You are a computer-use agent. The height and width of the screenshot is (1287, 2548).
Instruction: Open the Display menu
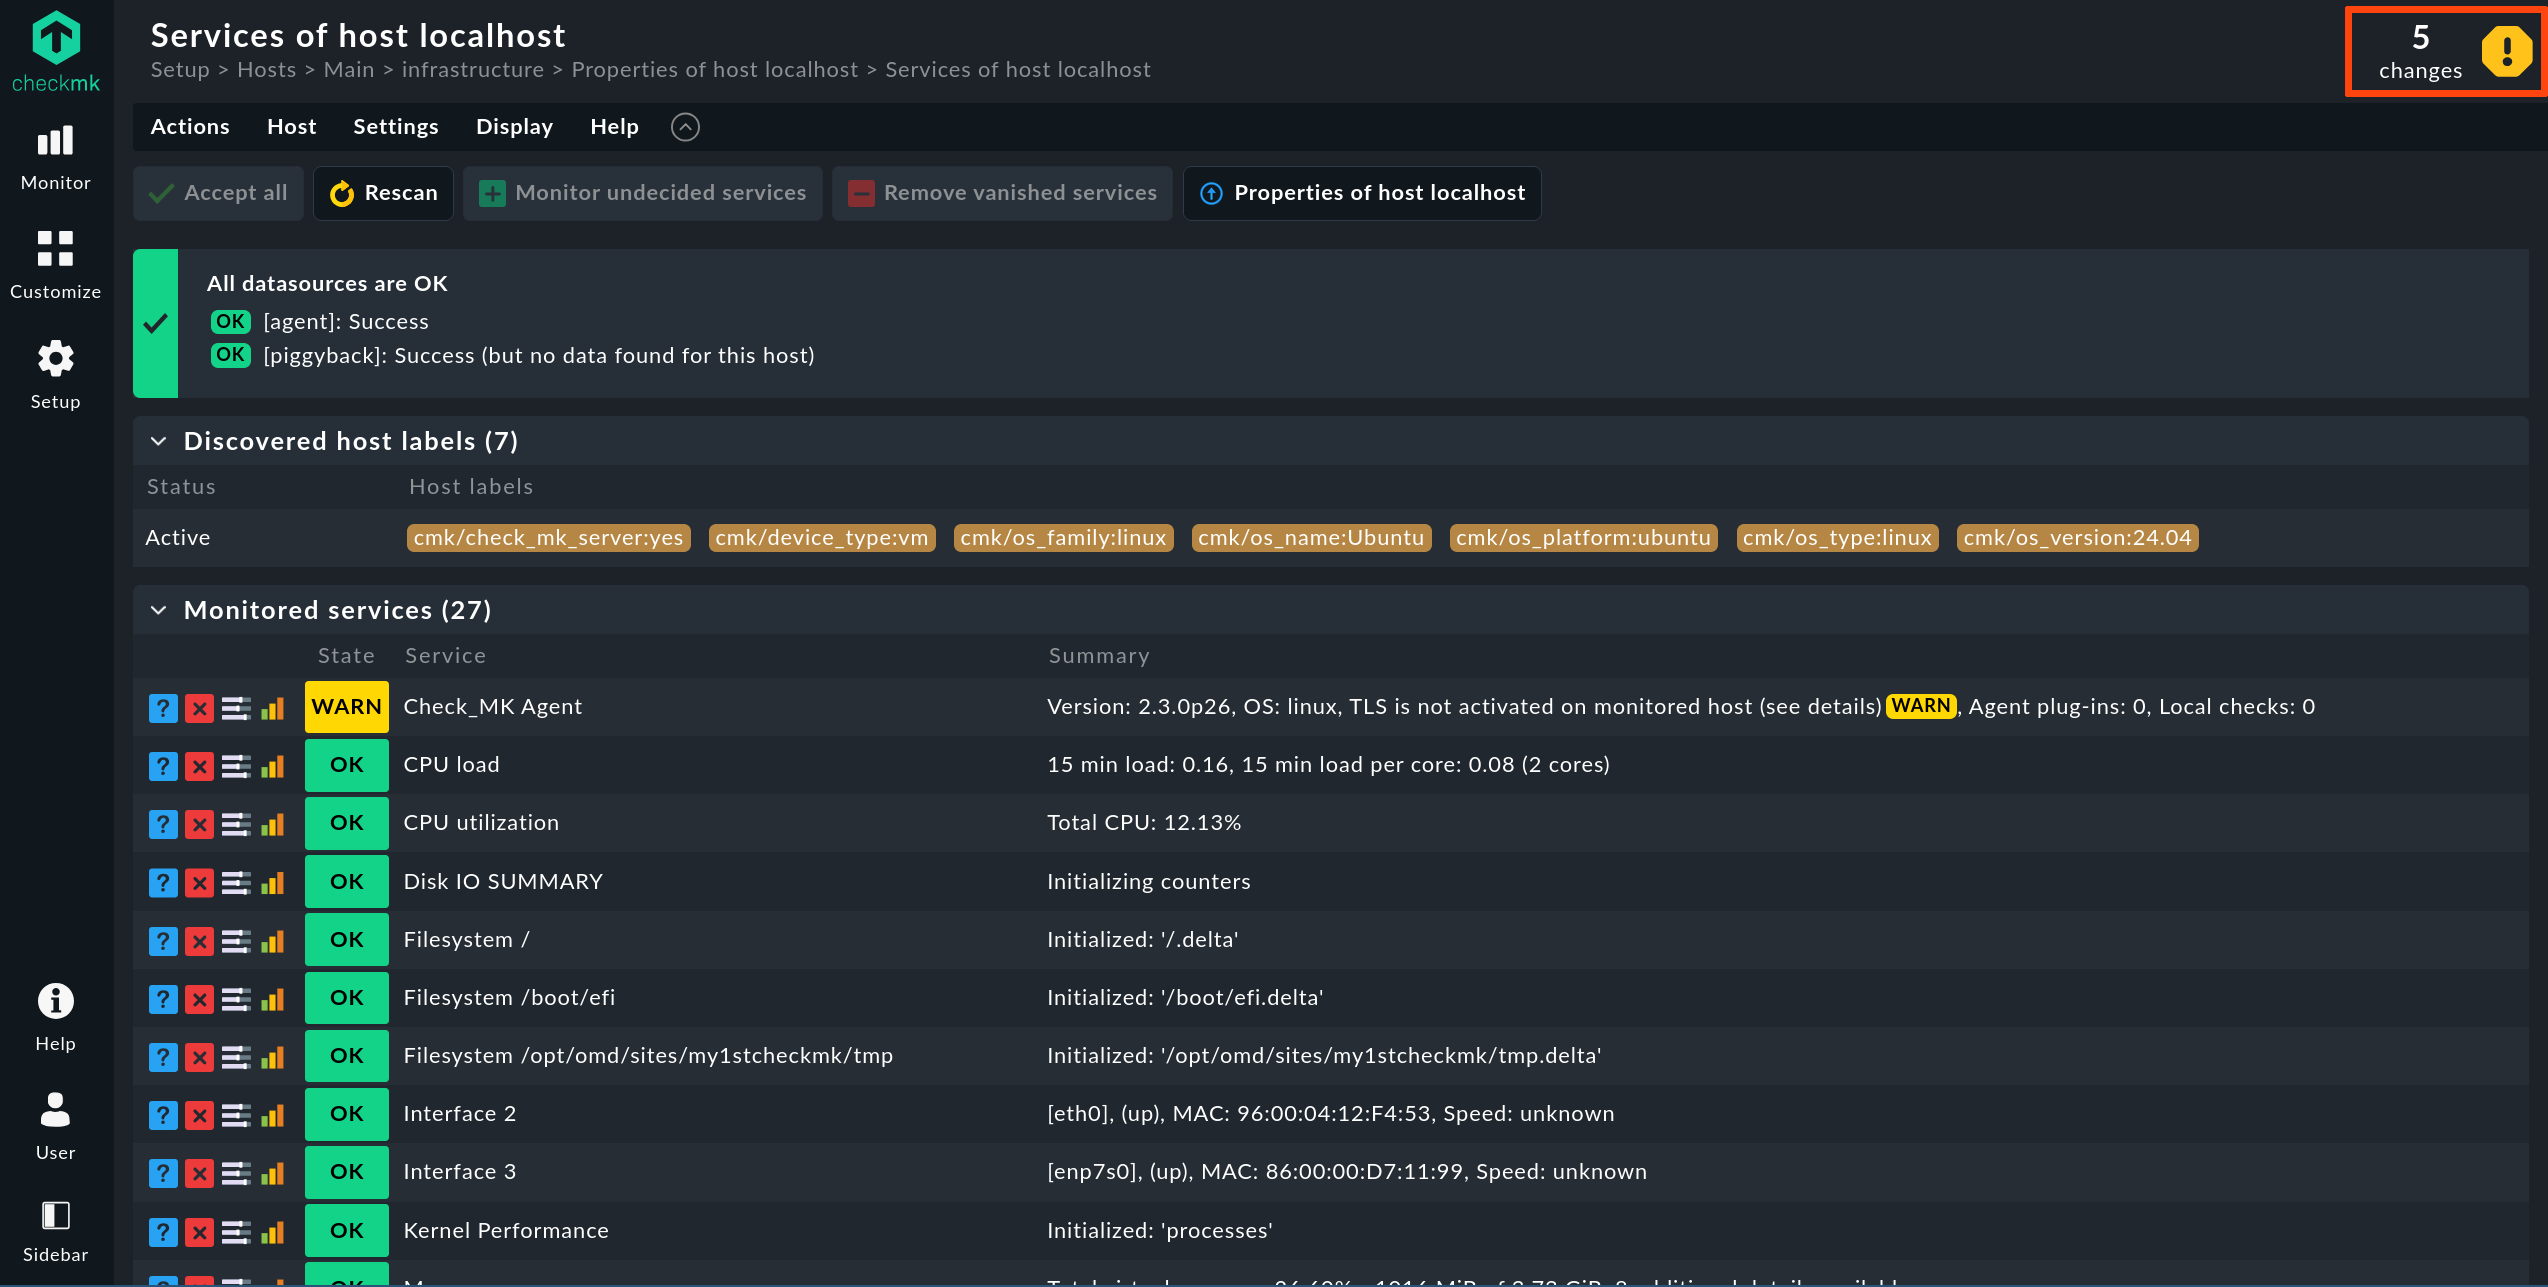(514, 127)
